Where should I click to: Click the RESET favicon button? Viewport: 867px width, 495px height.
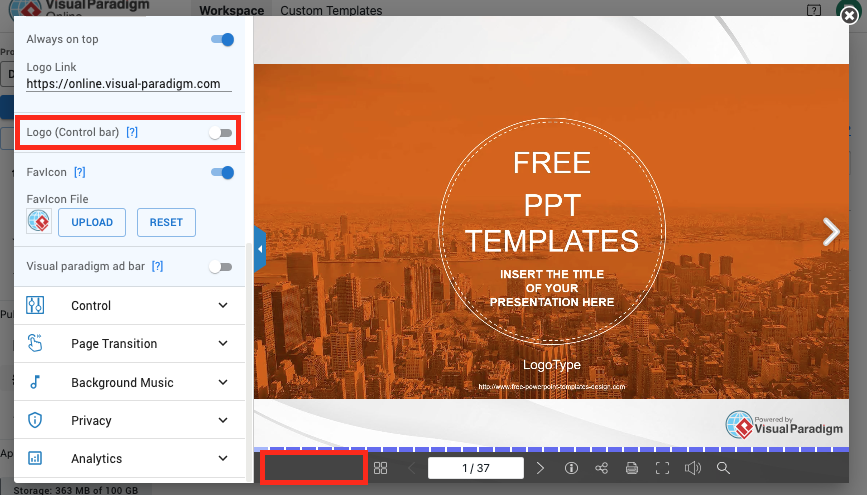point(166,222)
